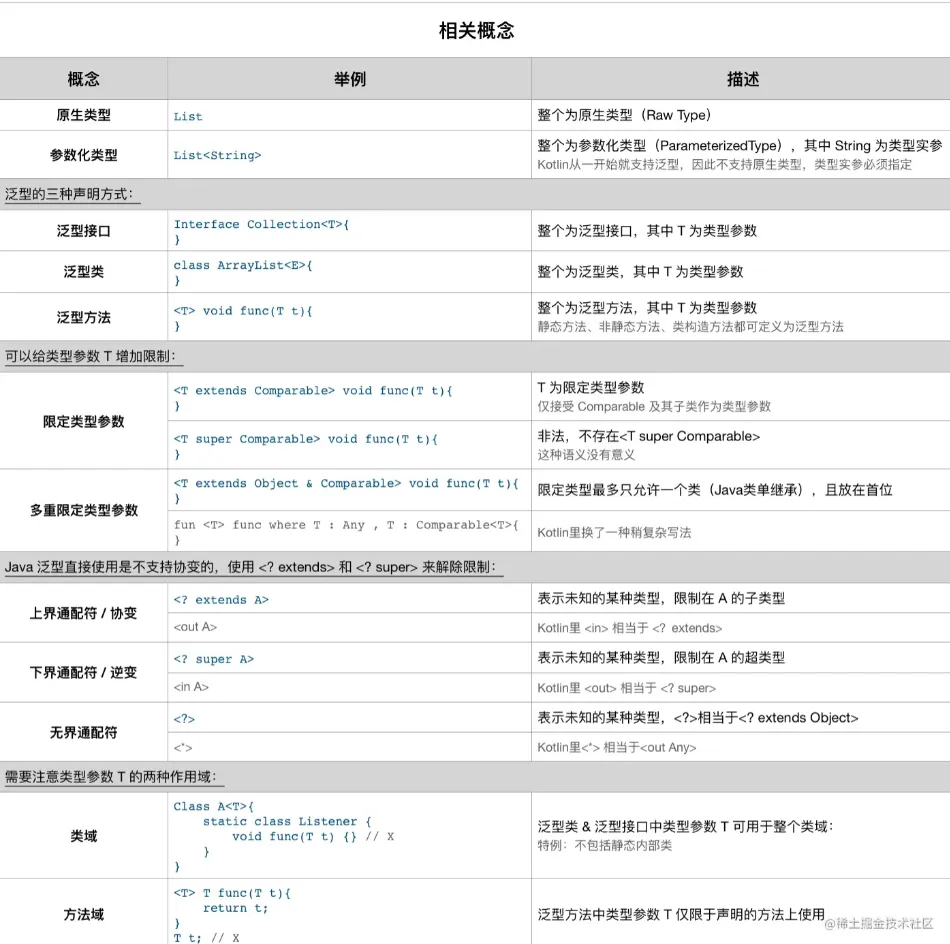Click code line return t;
The width and height of the screenshot is (950, 944).
[x=236, y=908]
